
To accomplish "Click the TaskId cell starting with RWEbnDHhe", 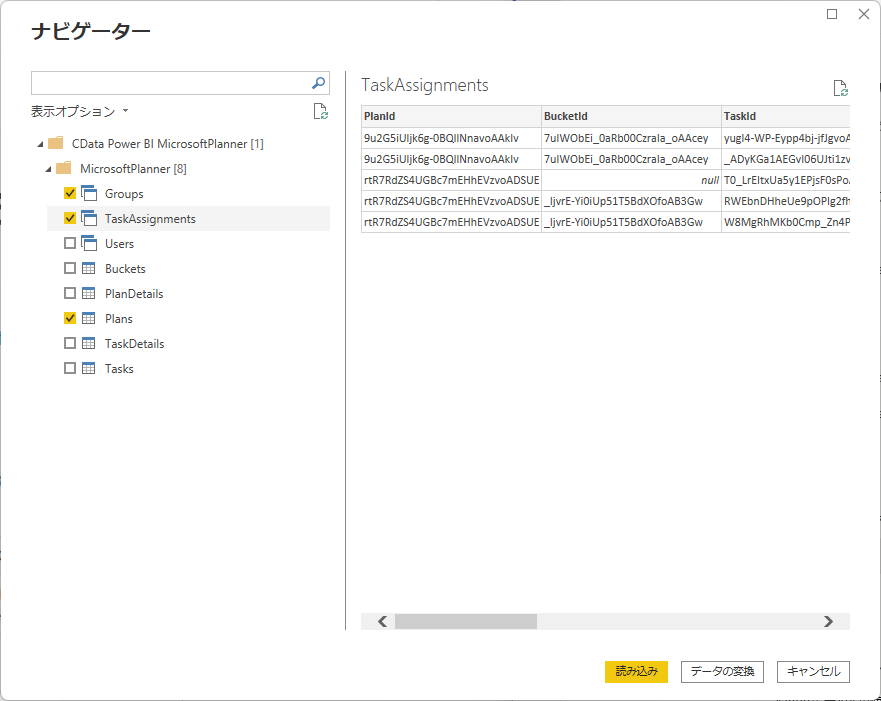I will pos(785,201).
